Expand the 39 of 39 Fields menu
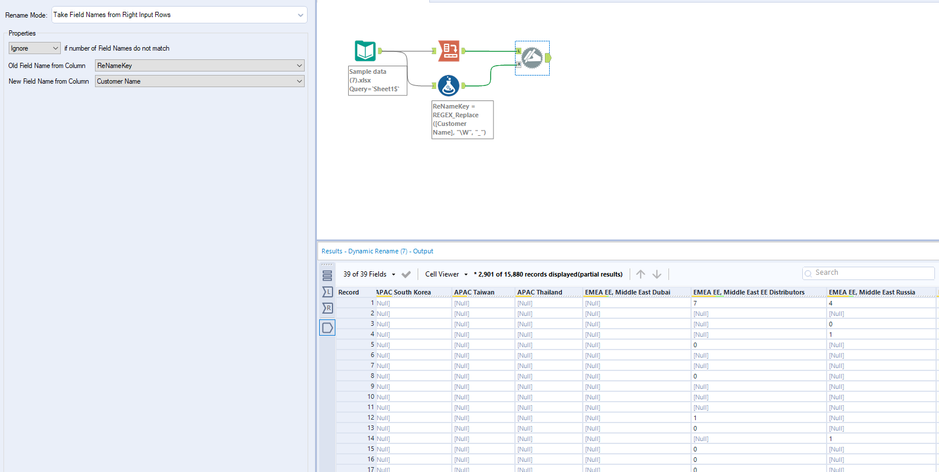Viewport: 939px width, 472px height. click(x=369, y=274)
